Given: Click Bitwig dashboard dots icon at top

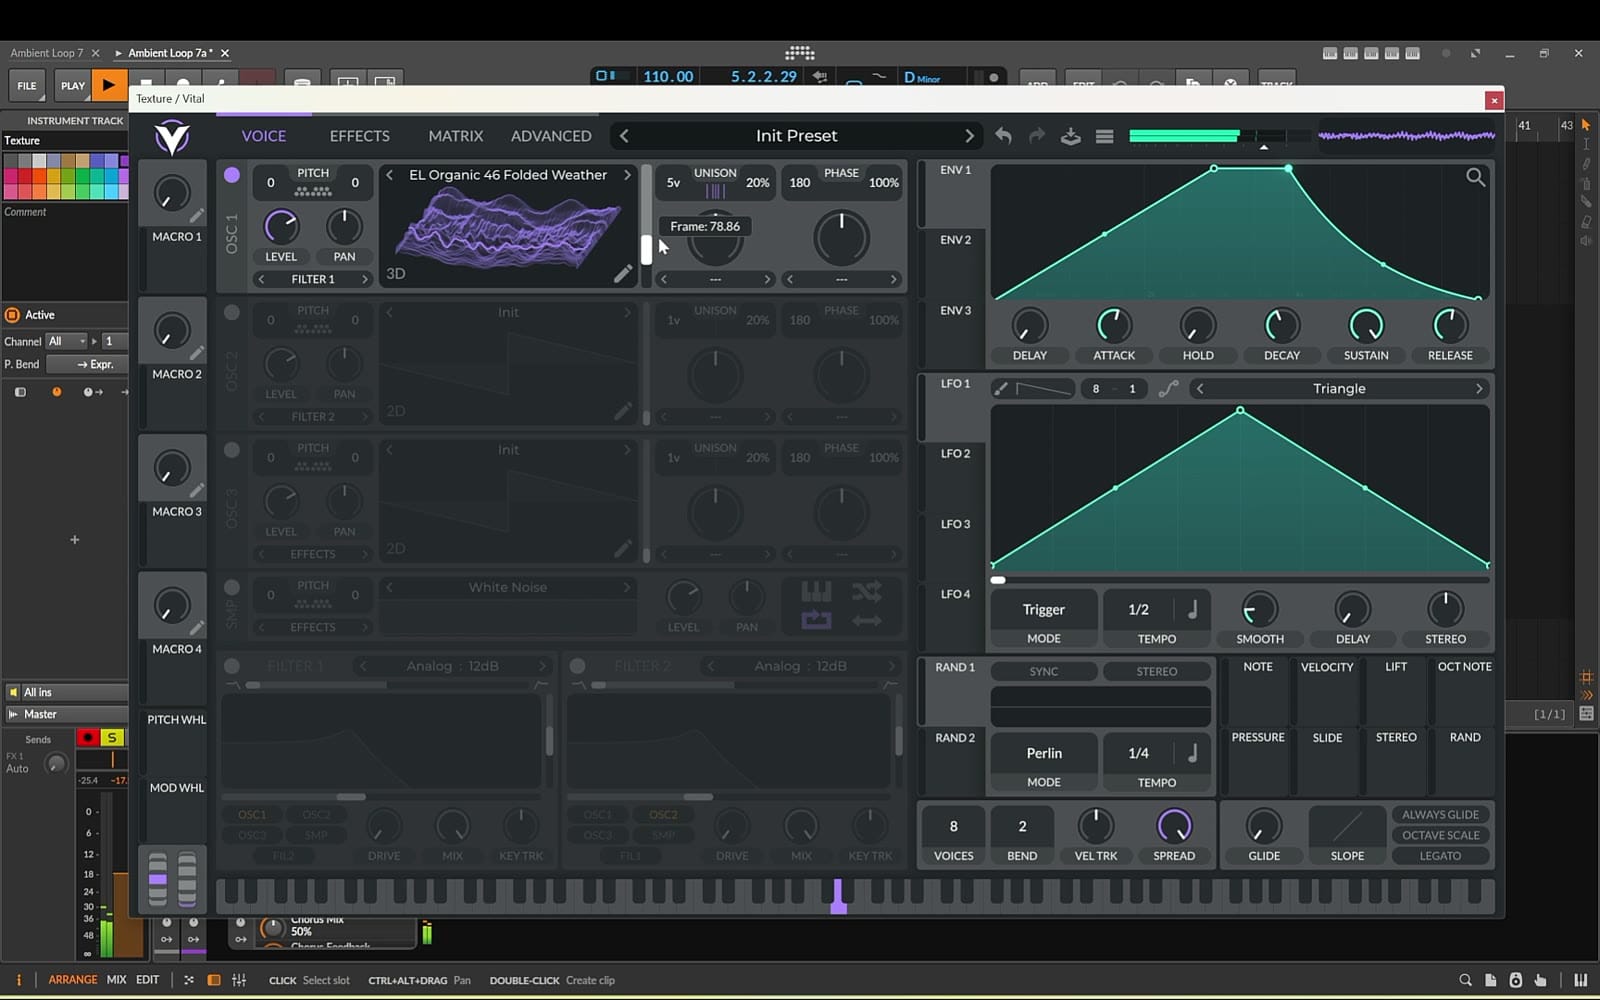Looking at the screenshot, I should [x=799, y=53].
